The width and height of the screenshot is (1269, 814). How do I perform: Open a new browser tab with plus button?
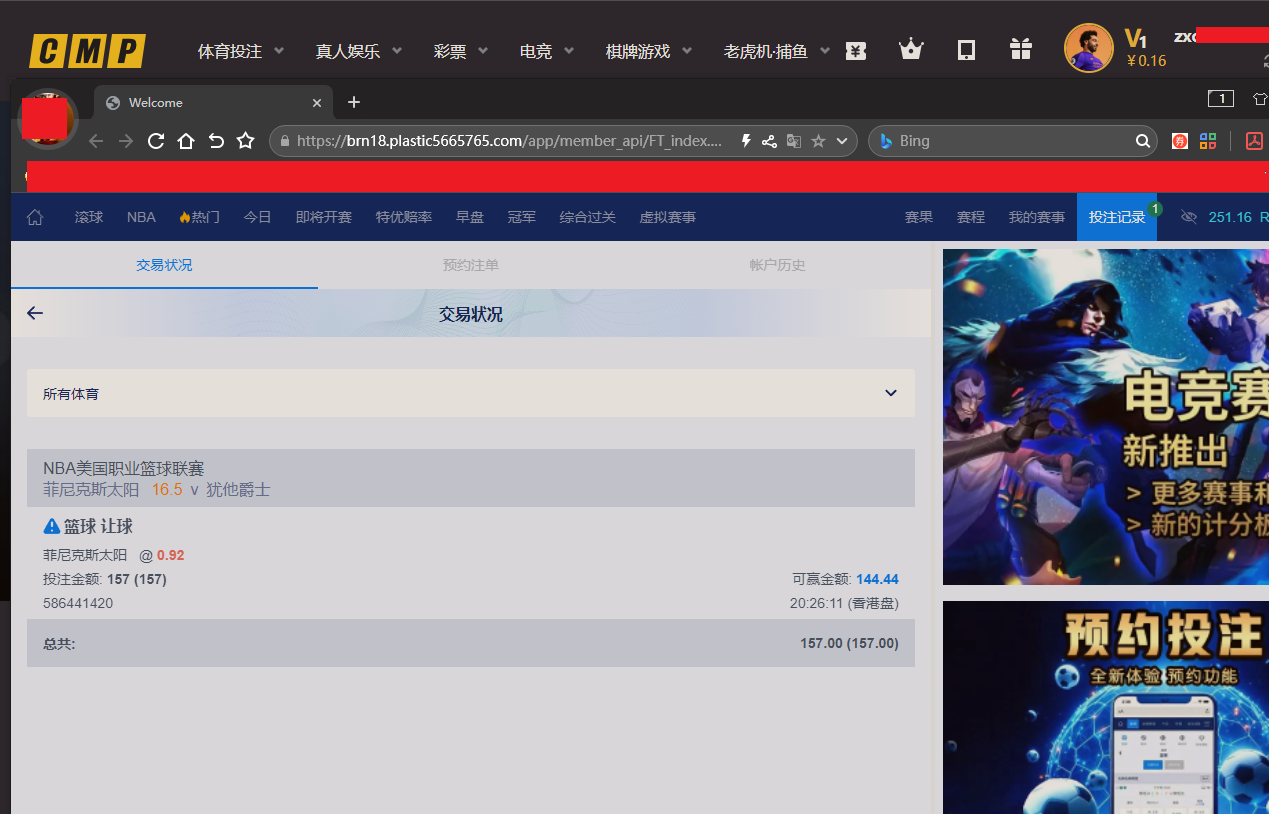coord(354,102)
